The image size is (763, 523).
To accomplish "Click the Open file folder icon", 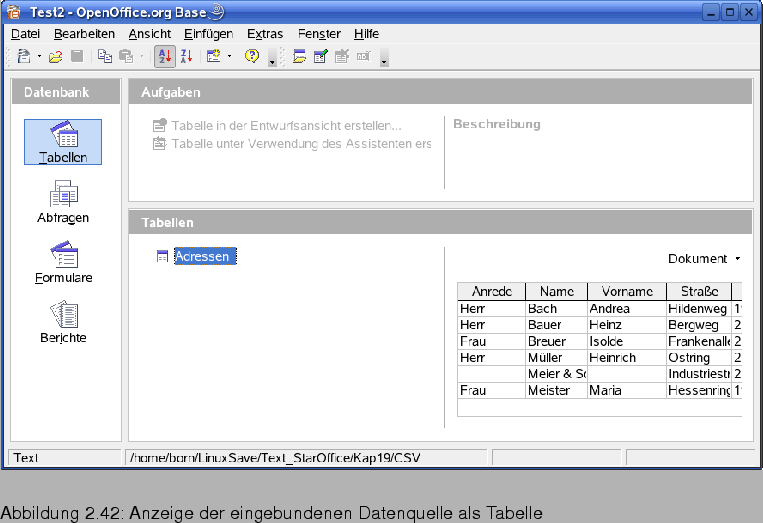I will (55, 57).
